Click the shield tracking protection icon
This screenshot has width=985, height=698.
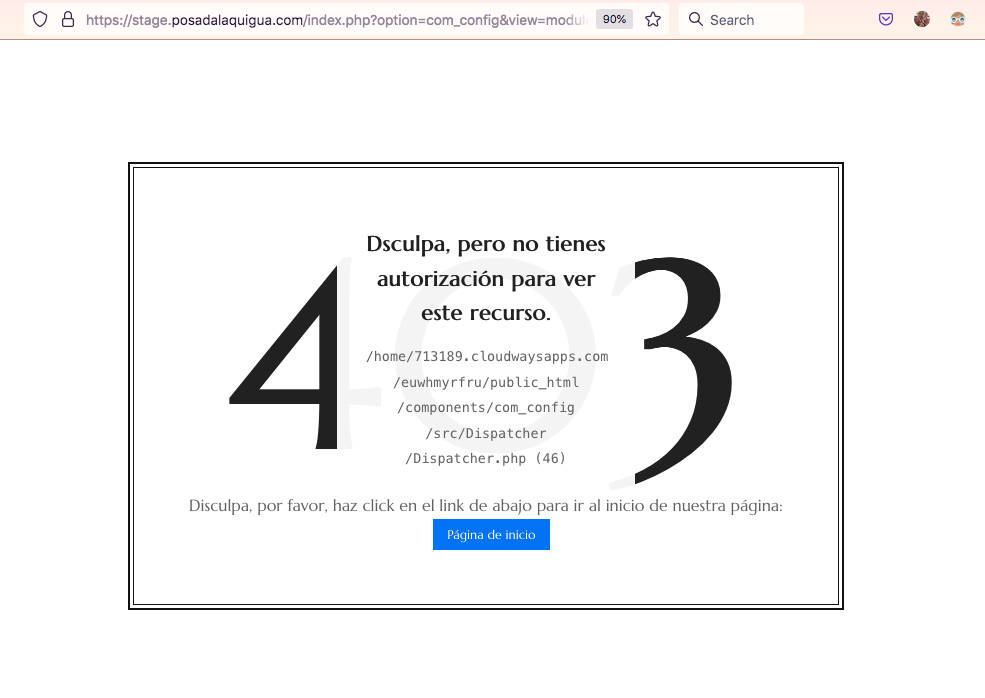[x=40, y=19]
